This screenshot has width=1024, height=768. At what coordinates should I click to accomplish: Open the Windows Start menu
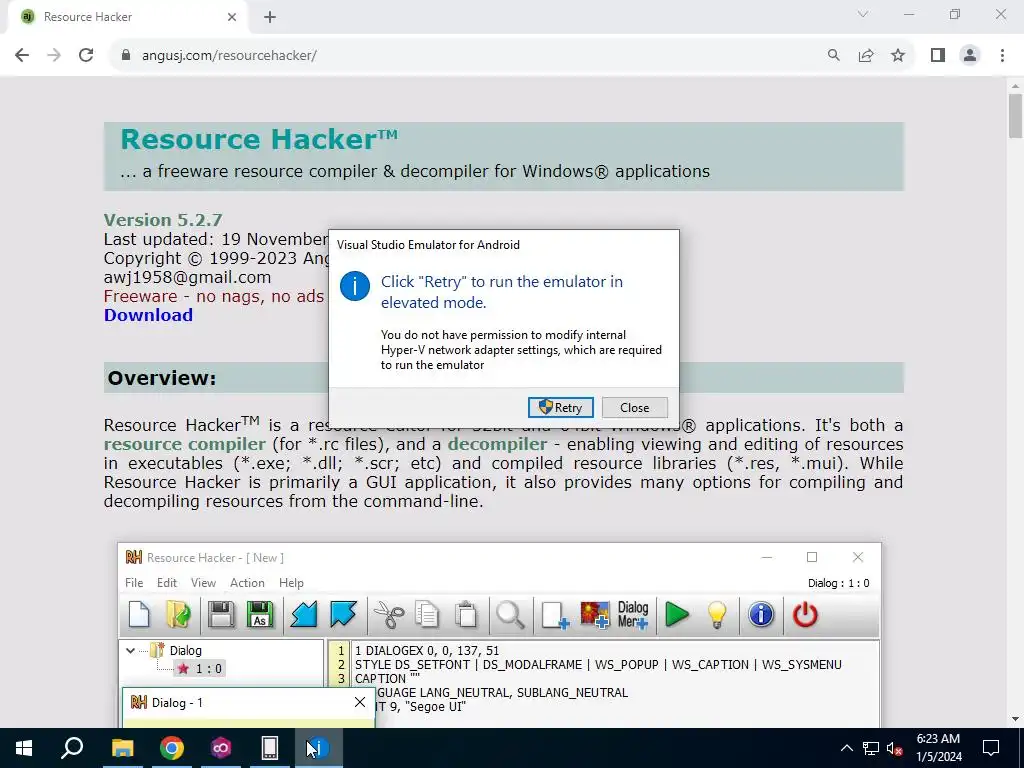point(24,748)
